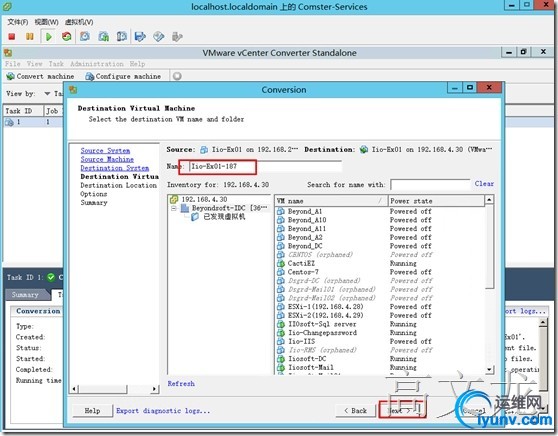The height and width of the screenshot is (436, 558).
Task: Sort by Power state column header
Action: point(436,201)
